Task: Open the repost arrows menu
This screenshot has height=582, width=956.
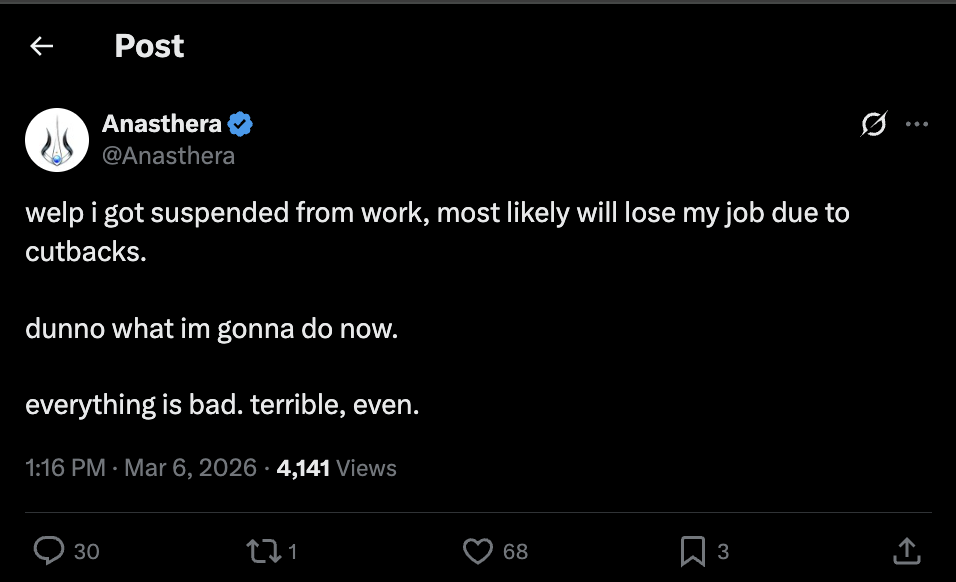Action: [x=263, y=551]
